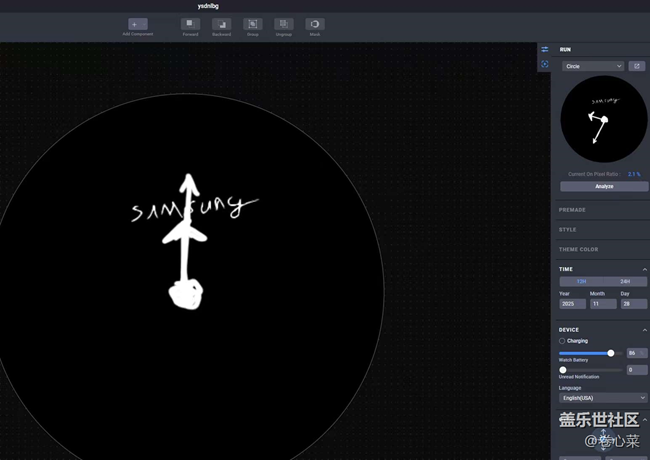Switch time format to 12H

581,282
